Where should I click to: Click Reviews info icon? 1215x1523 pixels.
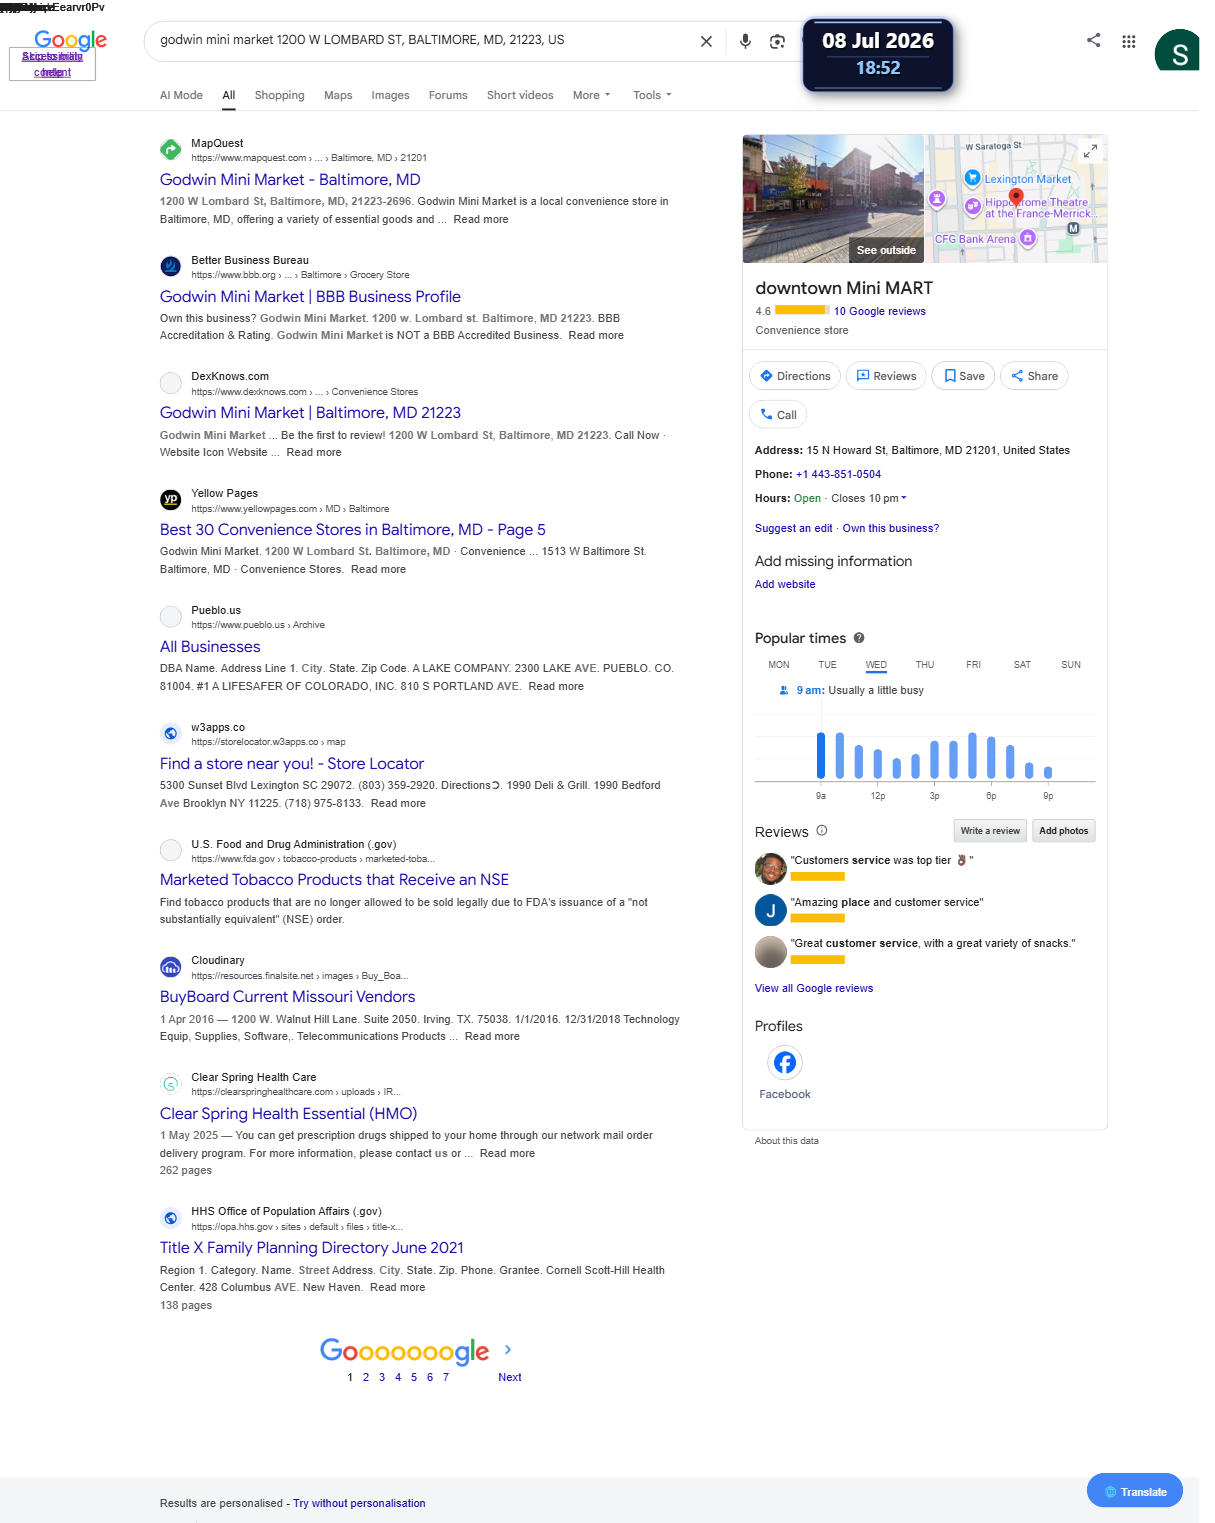822,831
